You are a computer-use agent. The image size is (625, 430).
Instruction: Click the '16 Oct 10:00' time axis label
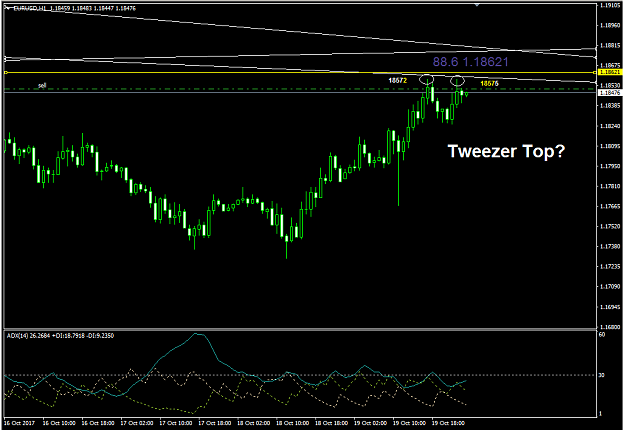(x=59, y=423)
